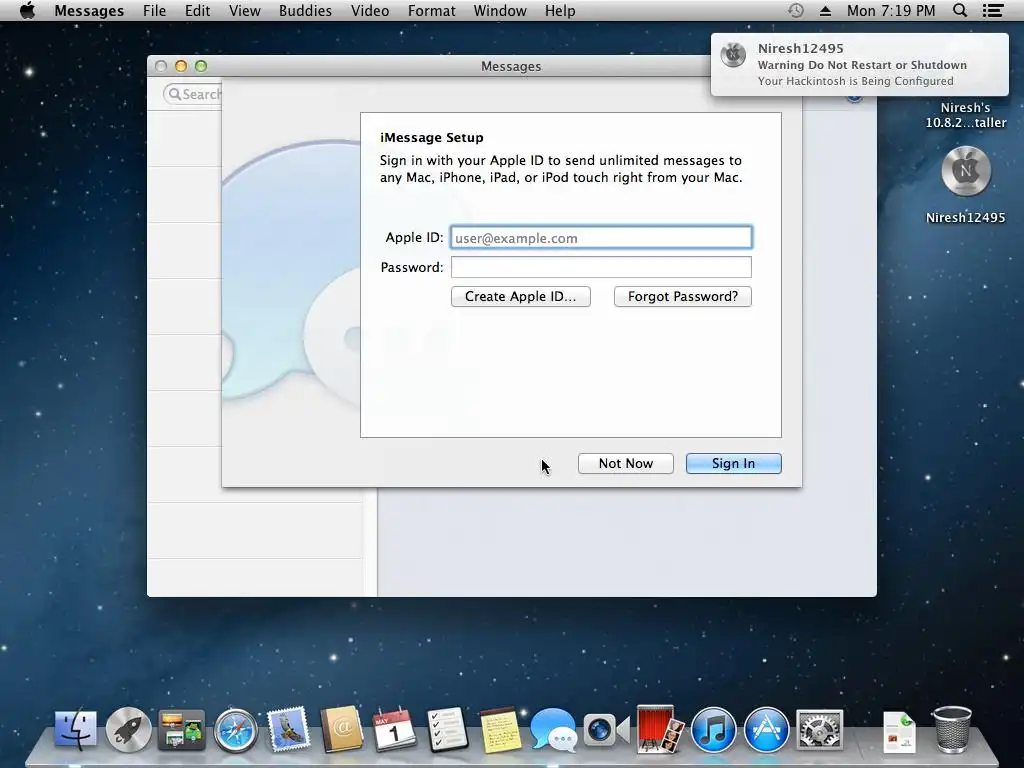Show Notification Center list icon

[x=993, y=10]
